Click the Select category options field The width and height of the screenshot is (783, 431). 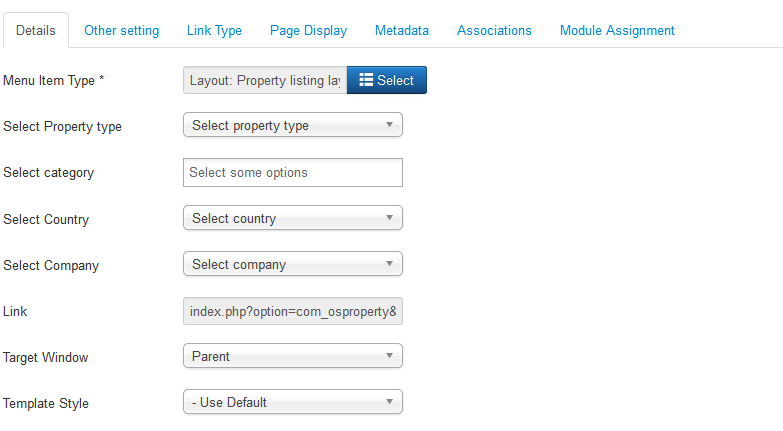click(293, 172)
